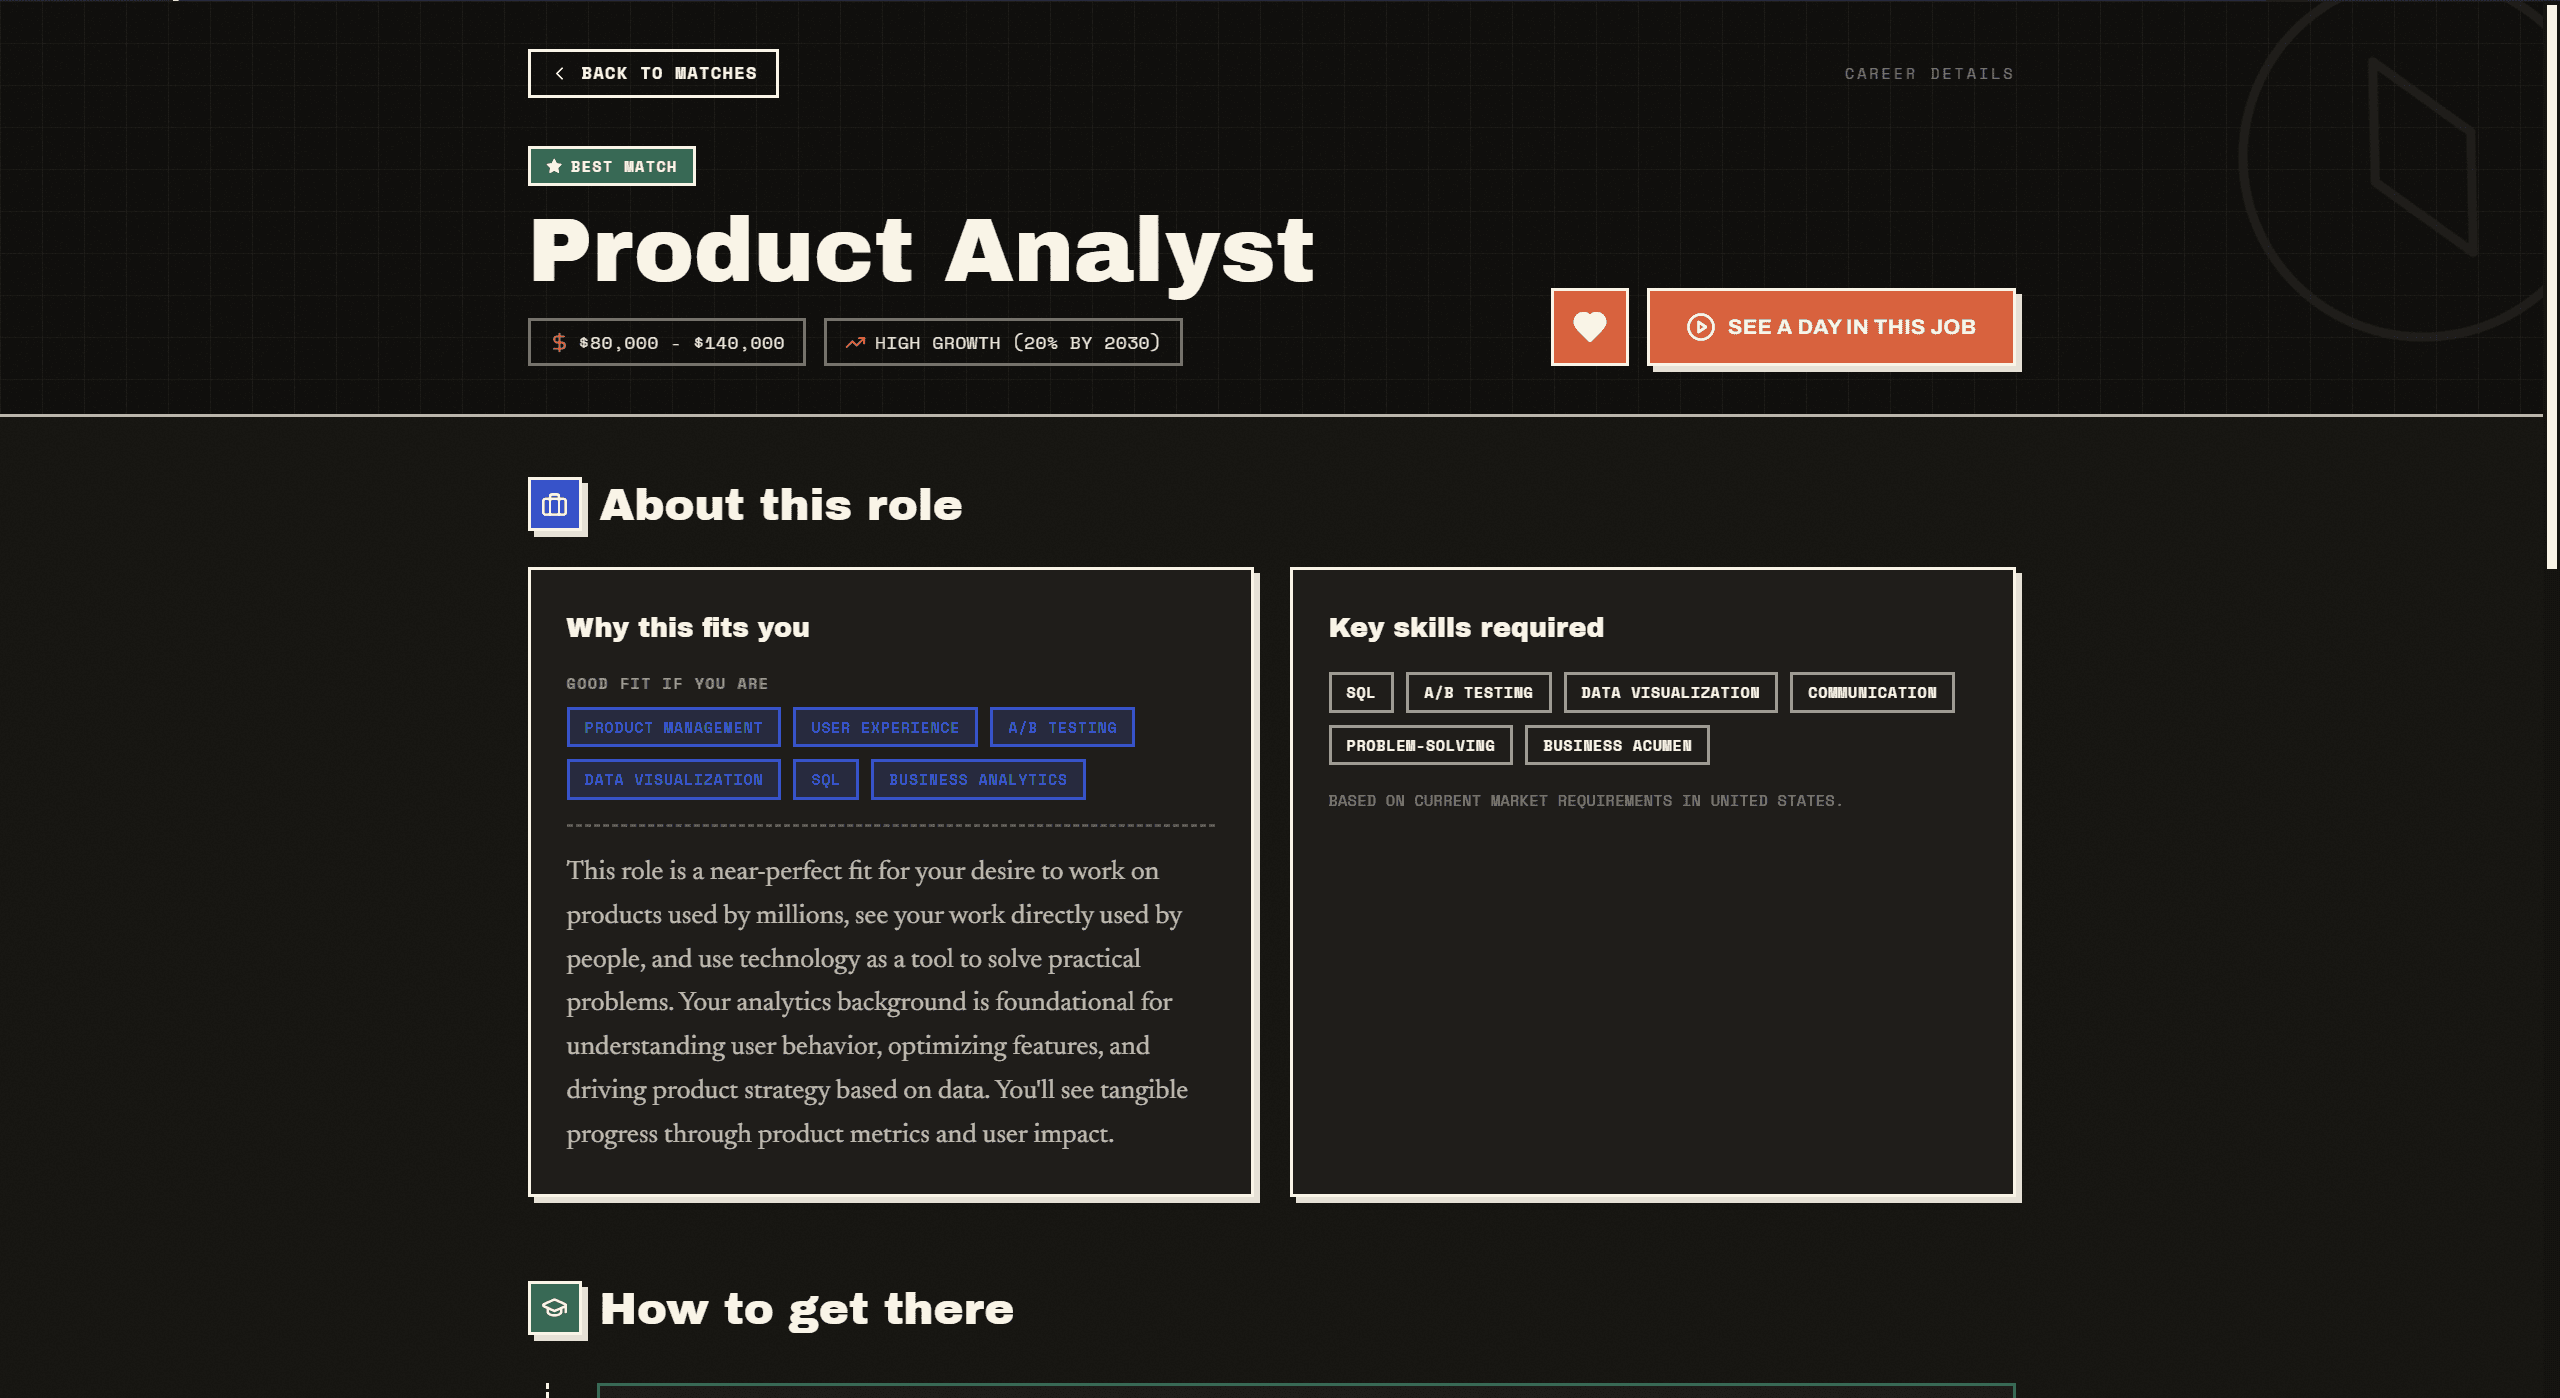Click the Communication key skill chip

[x=1872, y=693]
